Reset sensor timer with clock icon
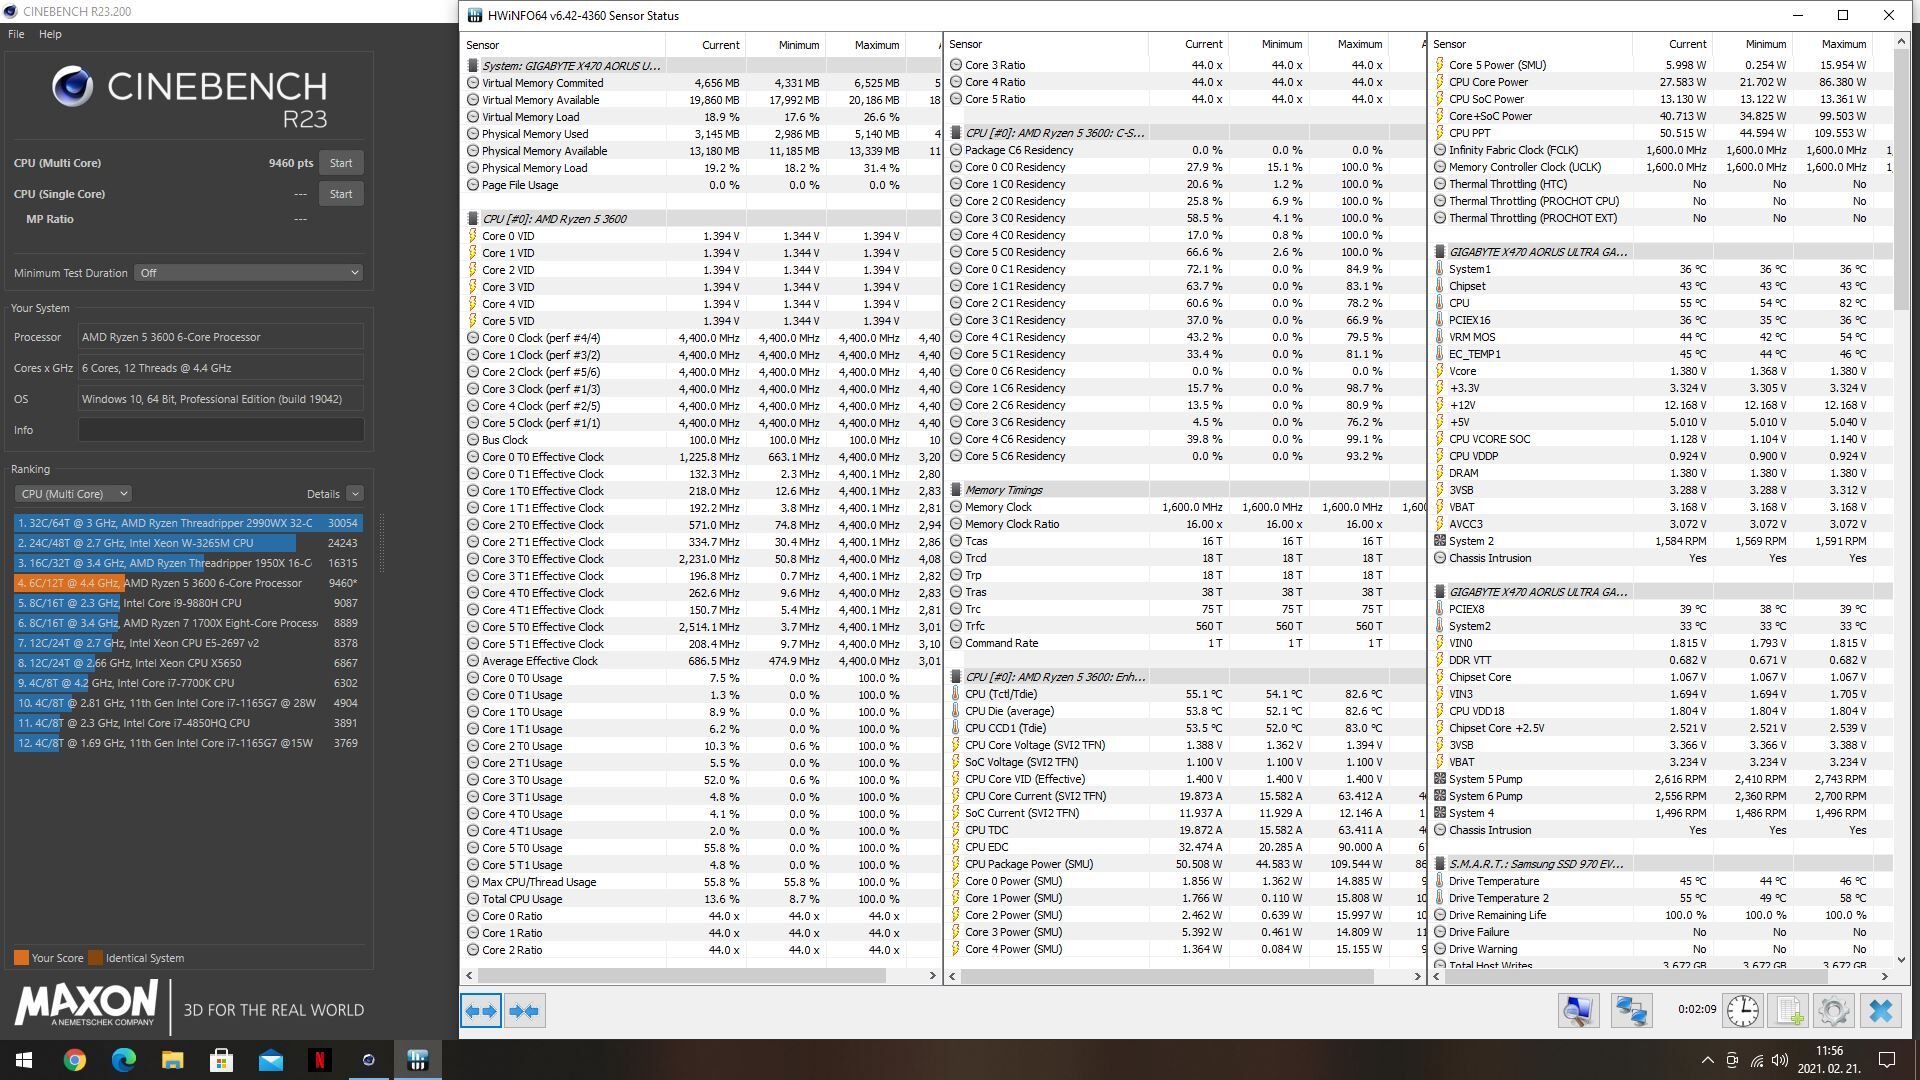This screenshot has height=1080, width=1920. [1742, 1011]
